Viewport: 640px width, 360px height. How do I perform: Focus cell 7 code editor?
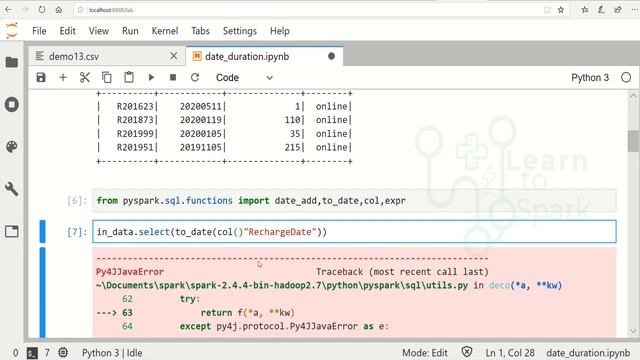pos(354,232)
